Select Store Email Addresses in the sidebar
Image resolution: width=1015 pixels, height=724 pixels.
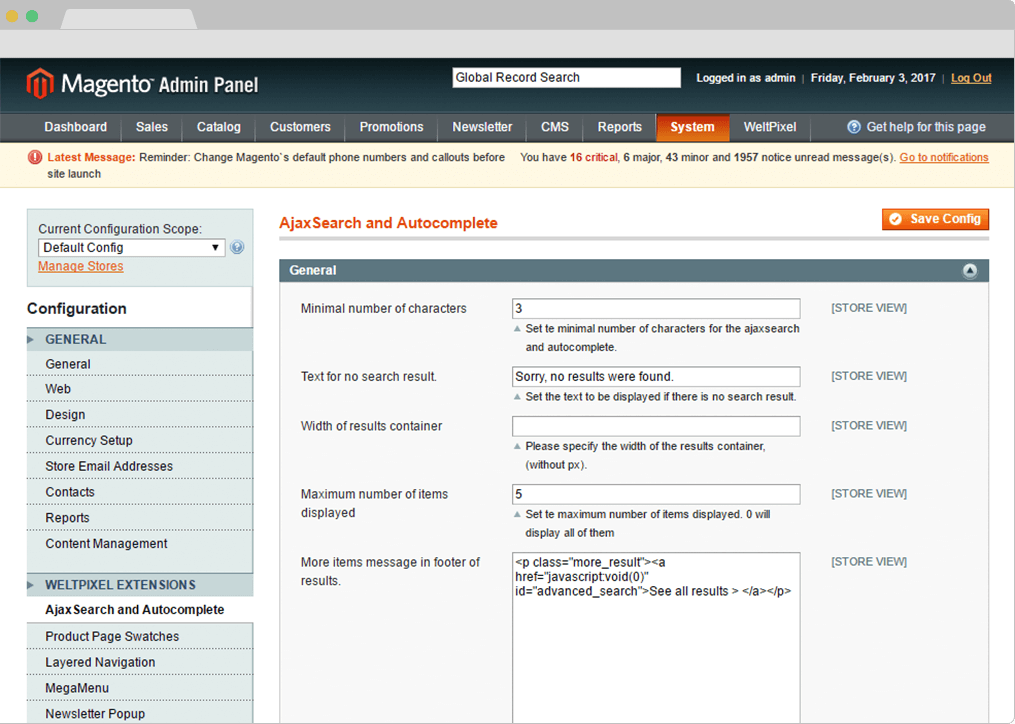point(140,466)
